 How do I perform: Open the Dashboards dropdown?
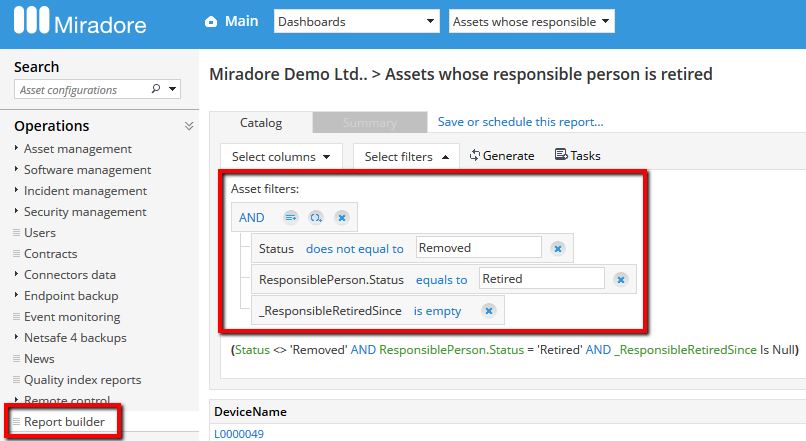pos(356,22)
